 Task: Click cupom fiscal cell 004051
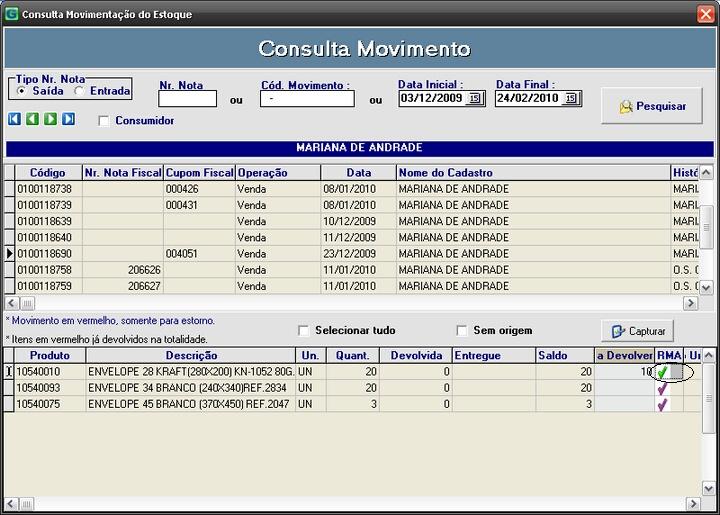click(199, 254)
